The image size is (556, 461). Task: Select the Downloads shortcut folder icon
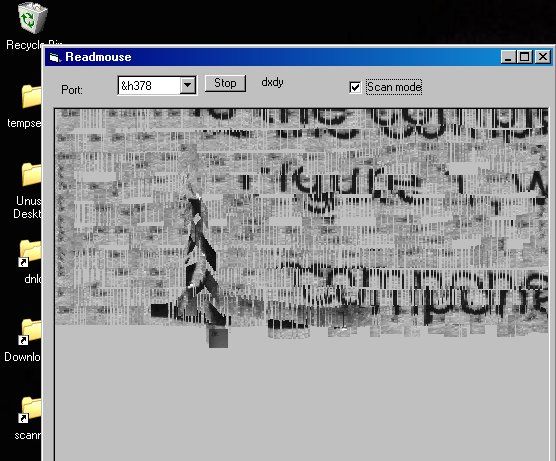(30, 331)
